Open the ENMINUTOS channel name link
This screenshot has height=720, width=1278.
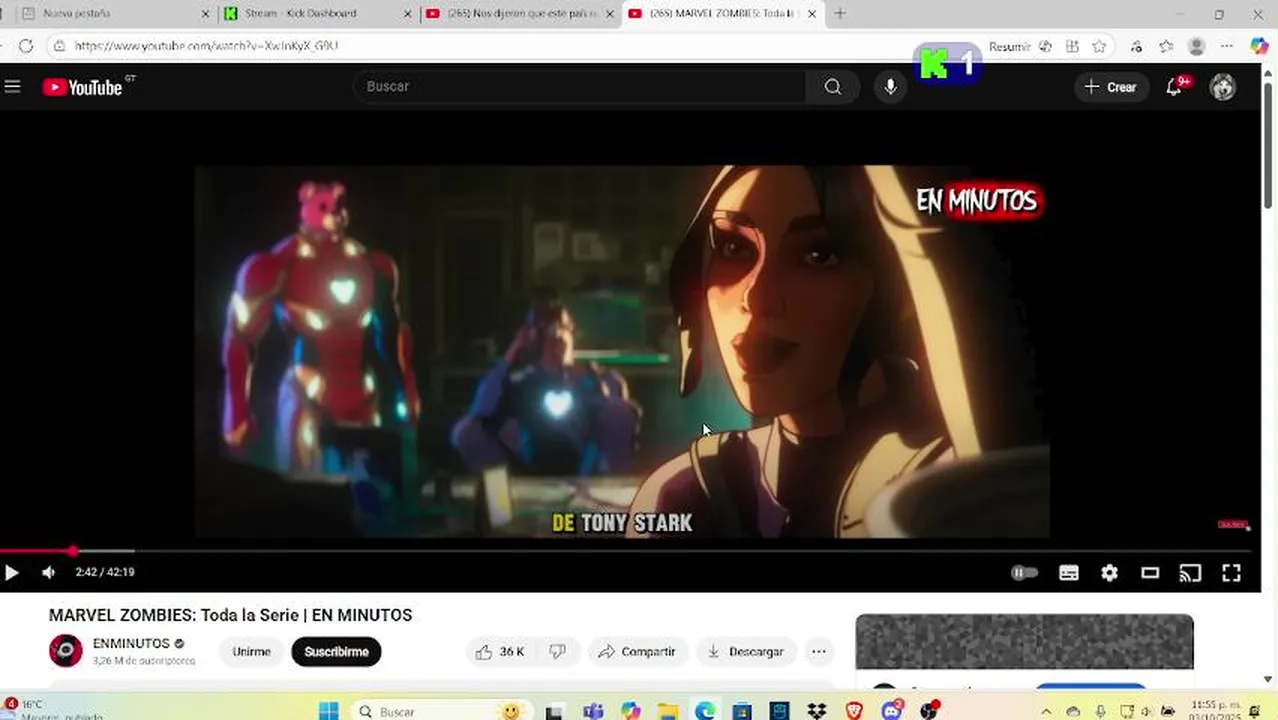click(x=131, y=644)
